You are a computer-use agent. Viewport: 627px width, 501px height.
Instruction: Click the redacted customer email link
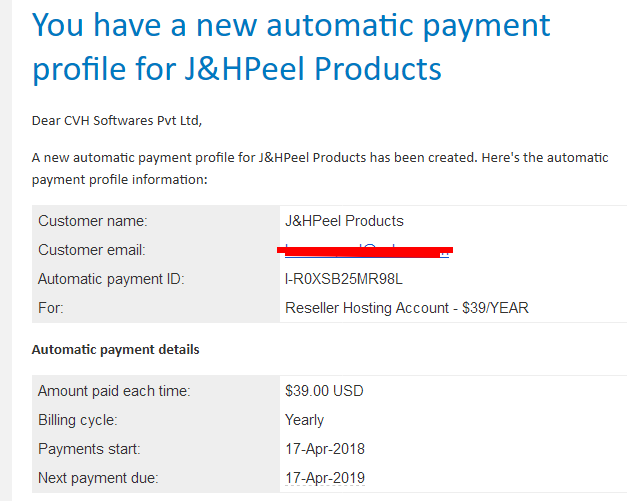click(367, 251)
